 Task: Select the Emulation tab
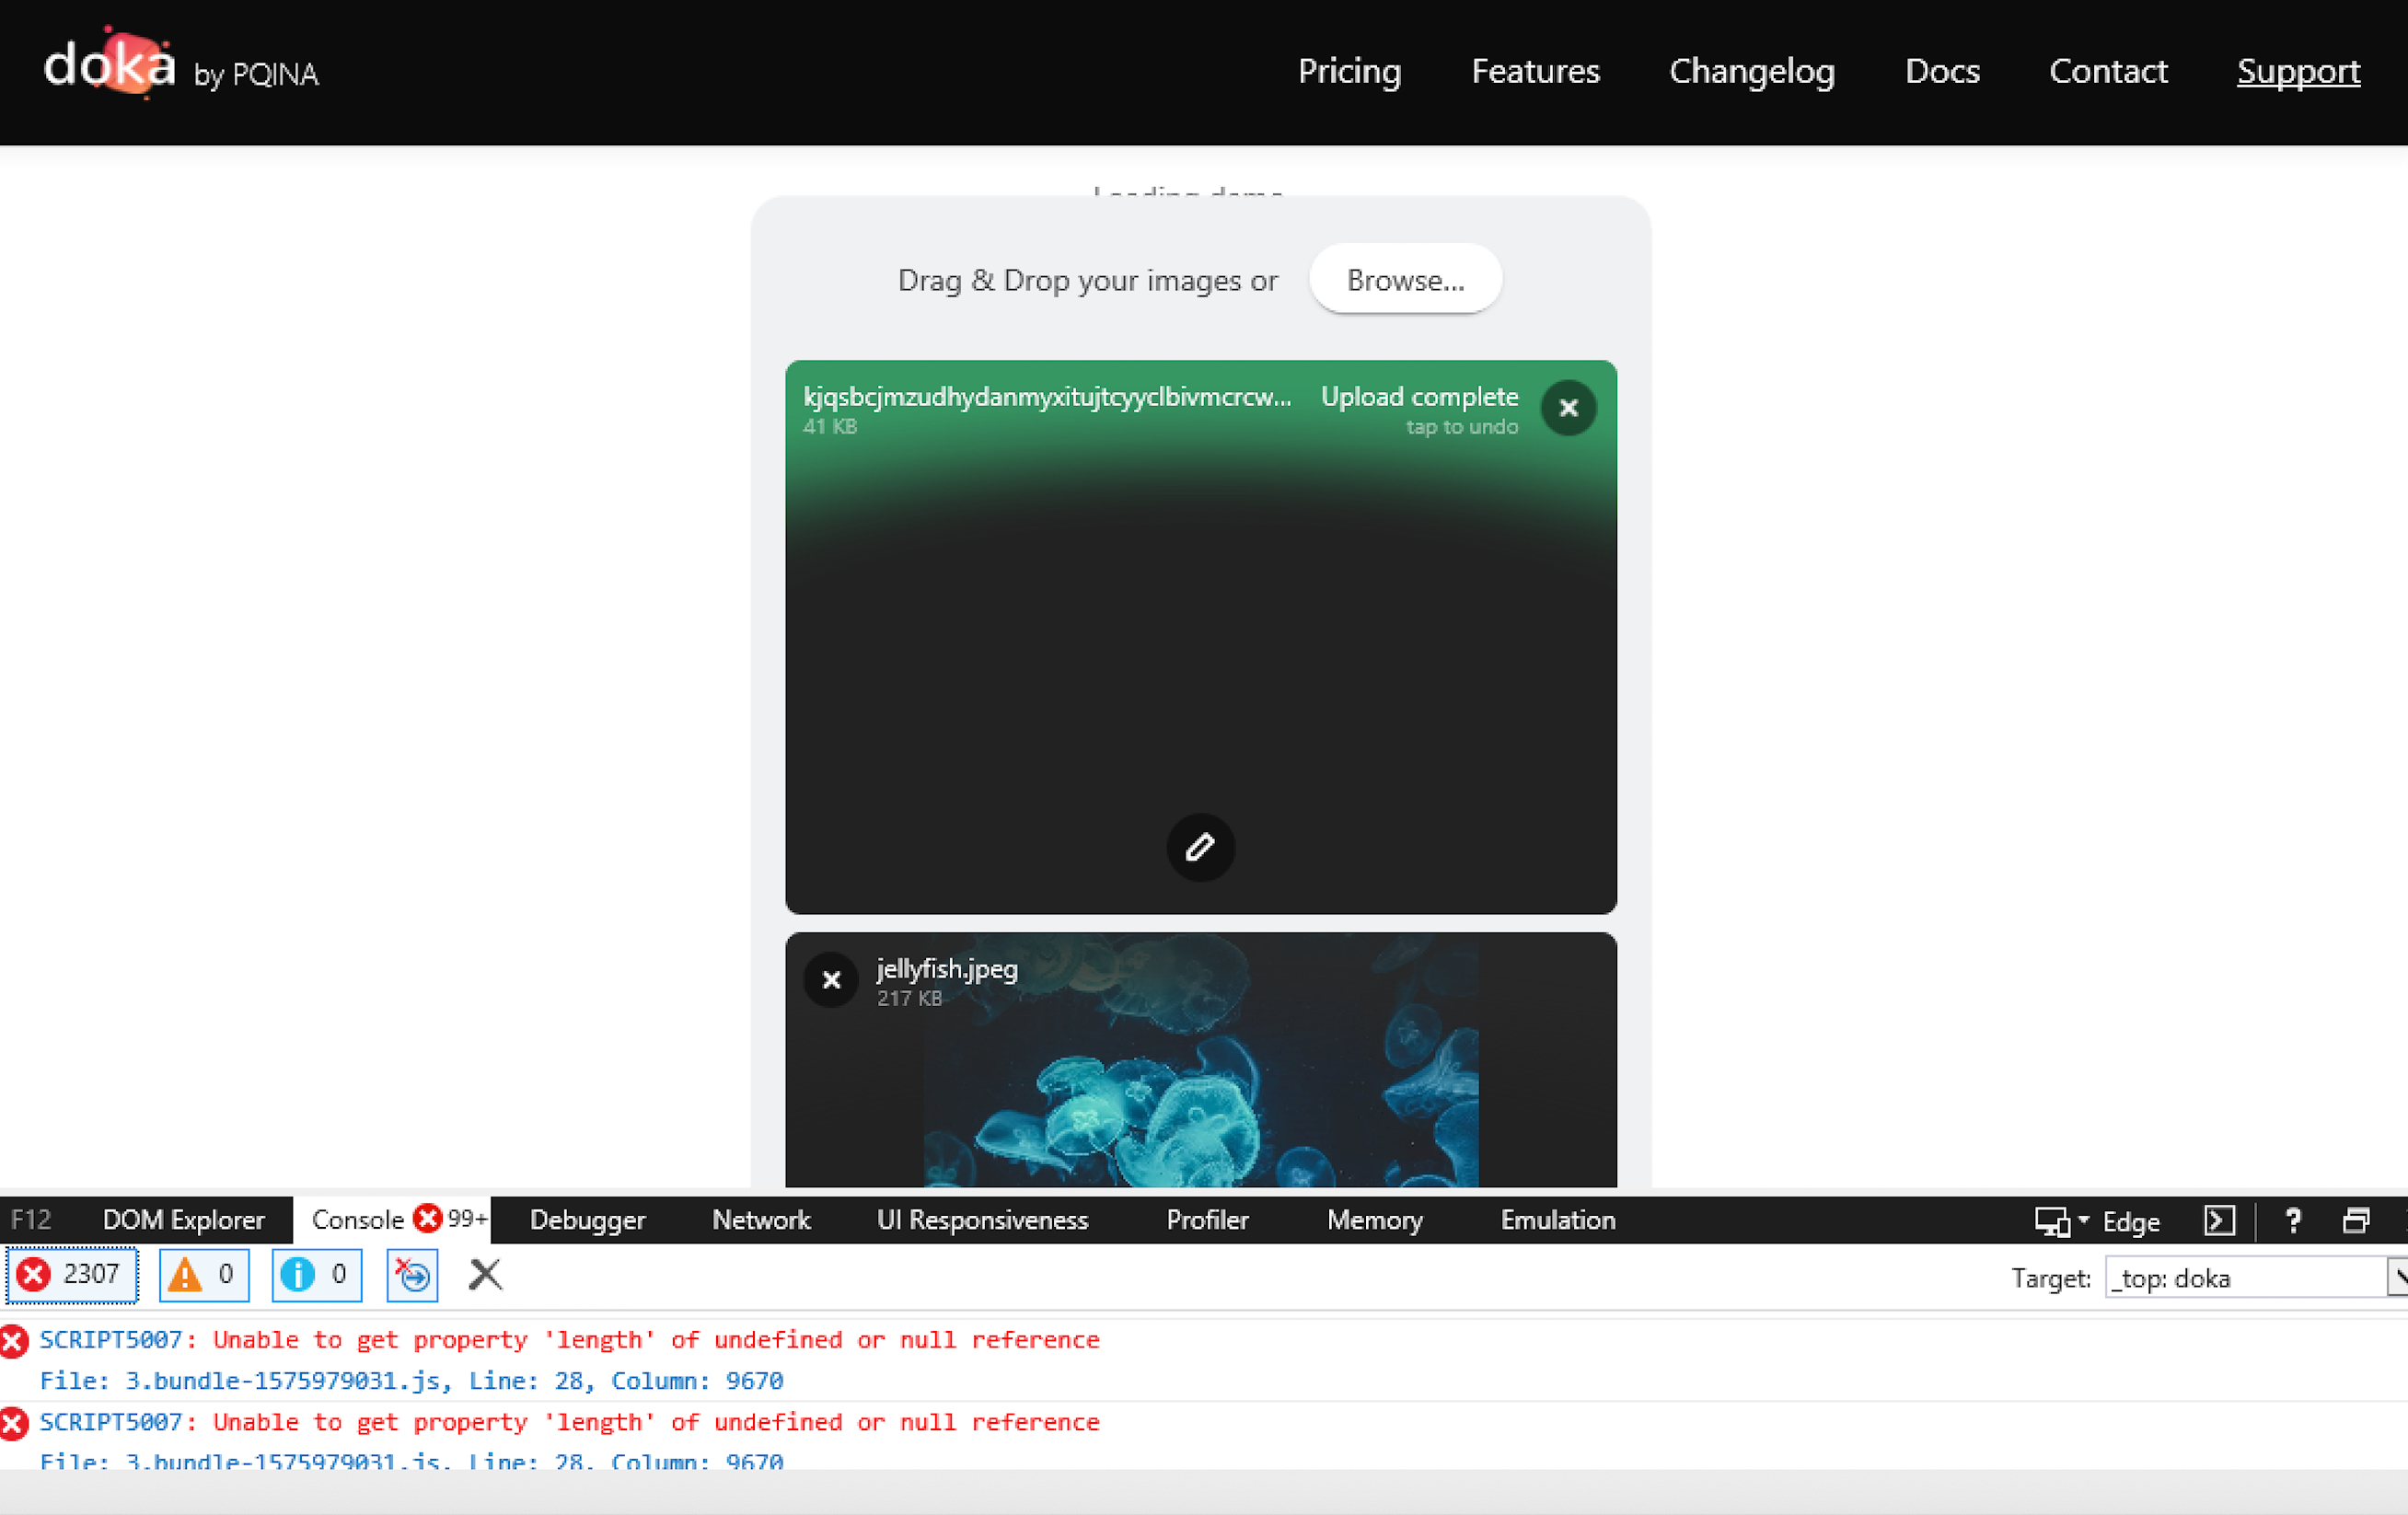coord(1557,1220)
